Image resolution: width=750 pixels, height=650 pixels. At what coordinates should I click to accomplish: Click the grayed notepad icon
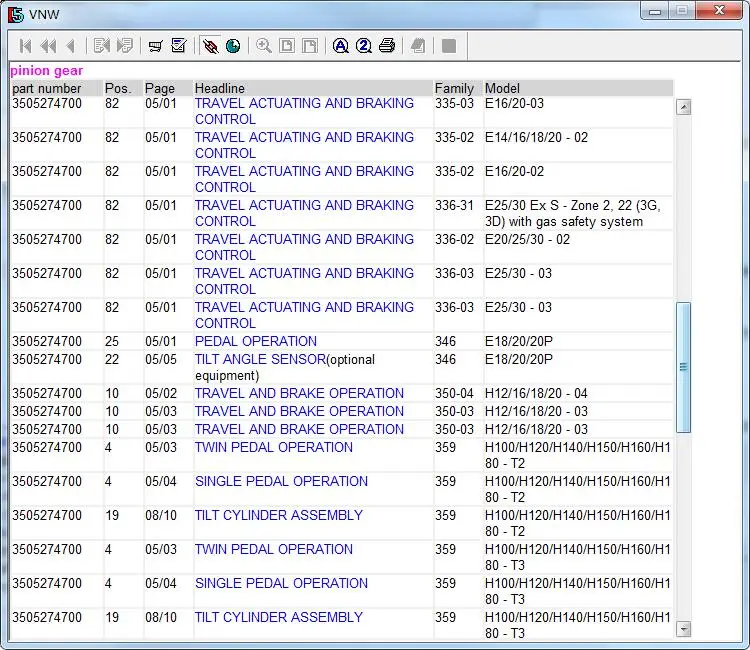click(x=418, y=46)
